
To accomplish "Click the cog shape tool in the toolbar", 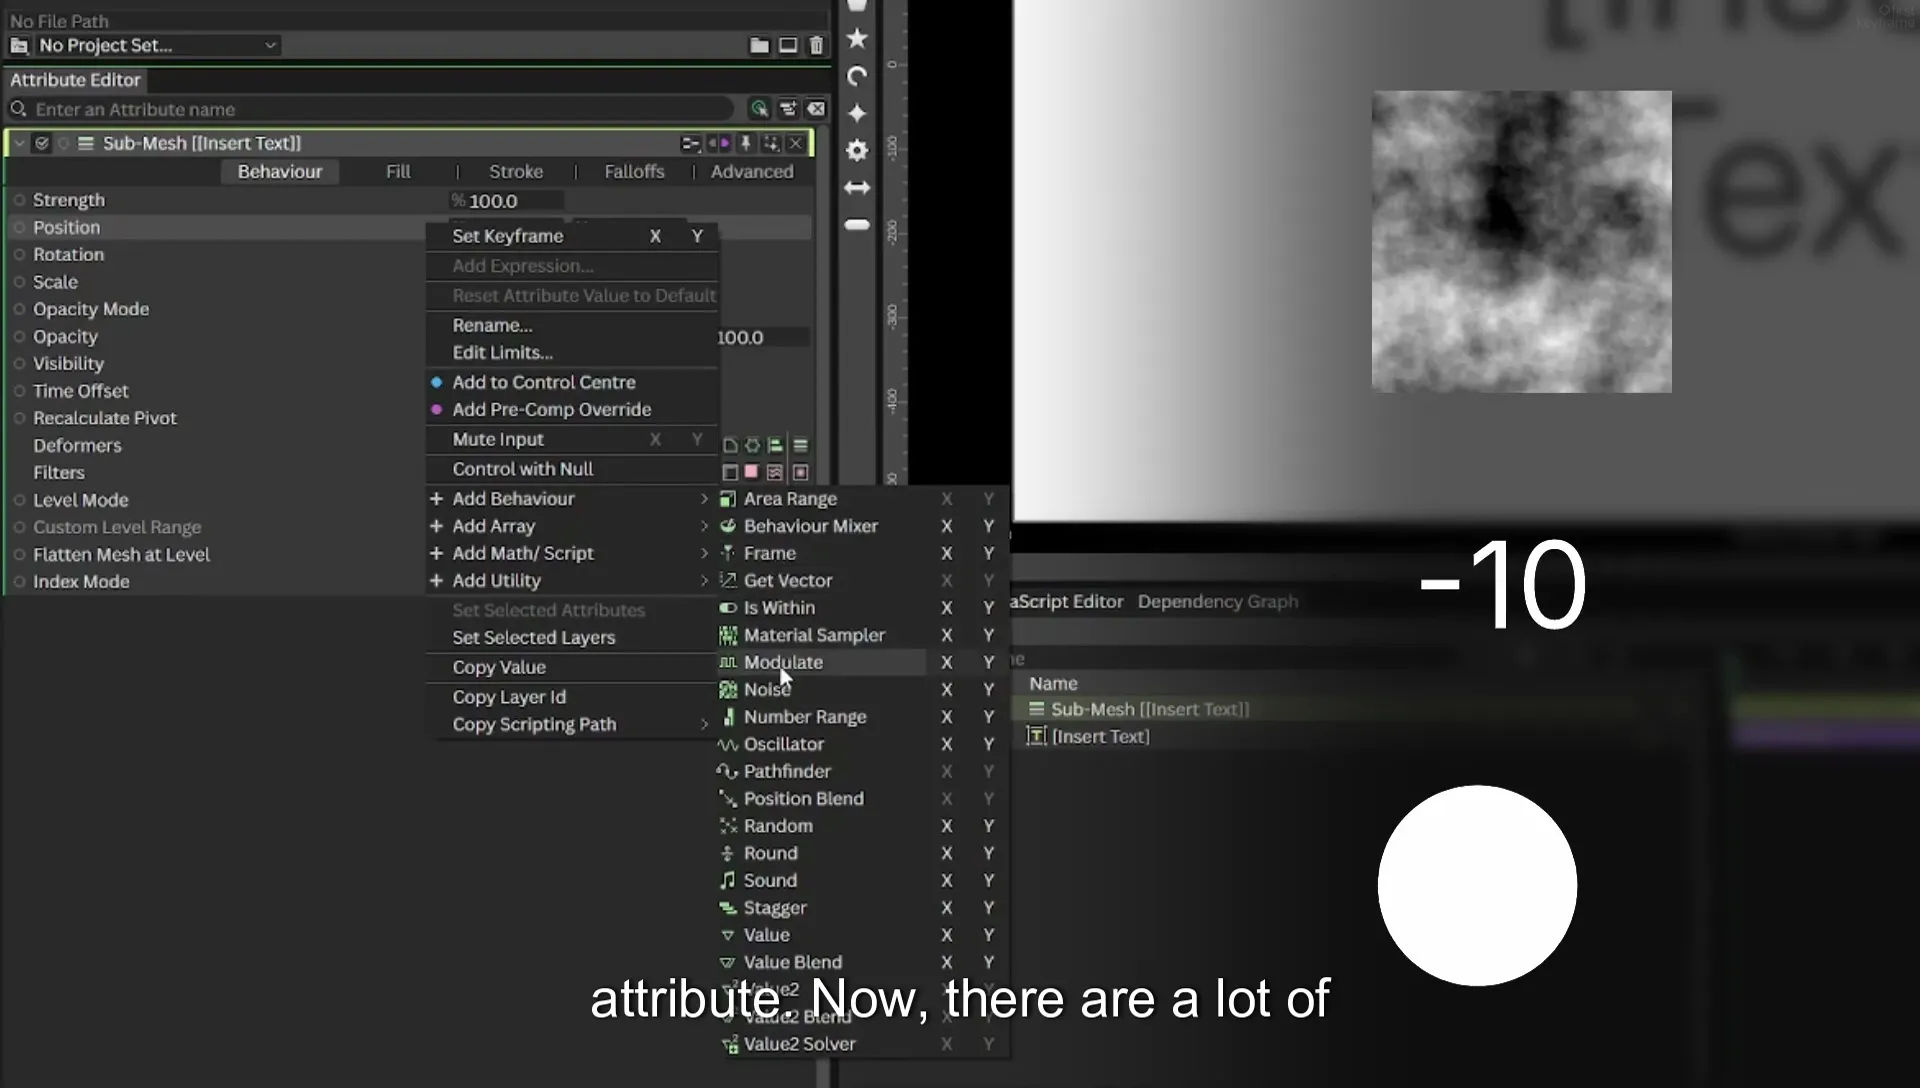I will (857, 150).
